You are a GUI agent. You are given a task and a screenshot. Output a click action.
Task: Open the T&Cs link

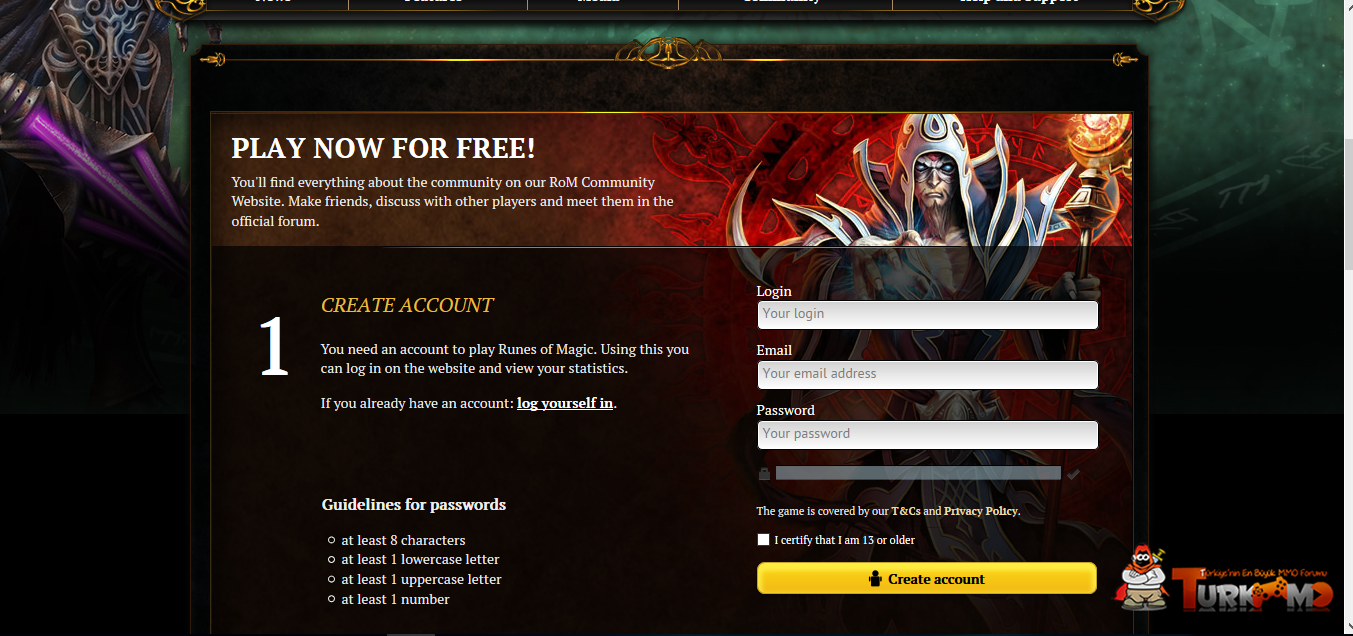point(906,511)
